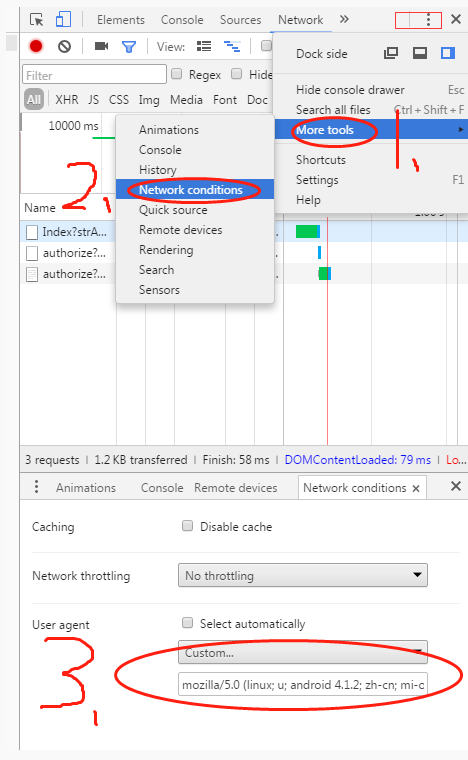The width and height of the screenshot is (468, 760).
Task: Choose Hide console drawer menu item
Action: click(372, 90)
